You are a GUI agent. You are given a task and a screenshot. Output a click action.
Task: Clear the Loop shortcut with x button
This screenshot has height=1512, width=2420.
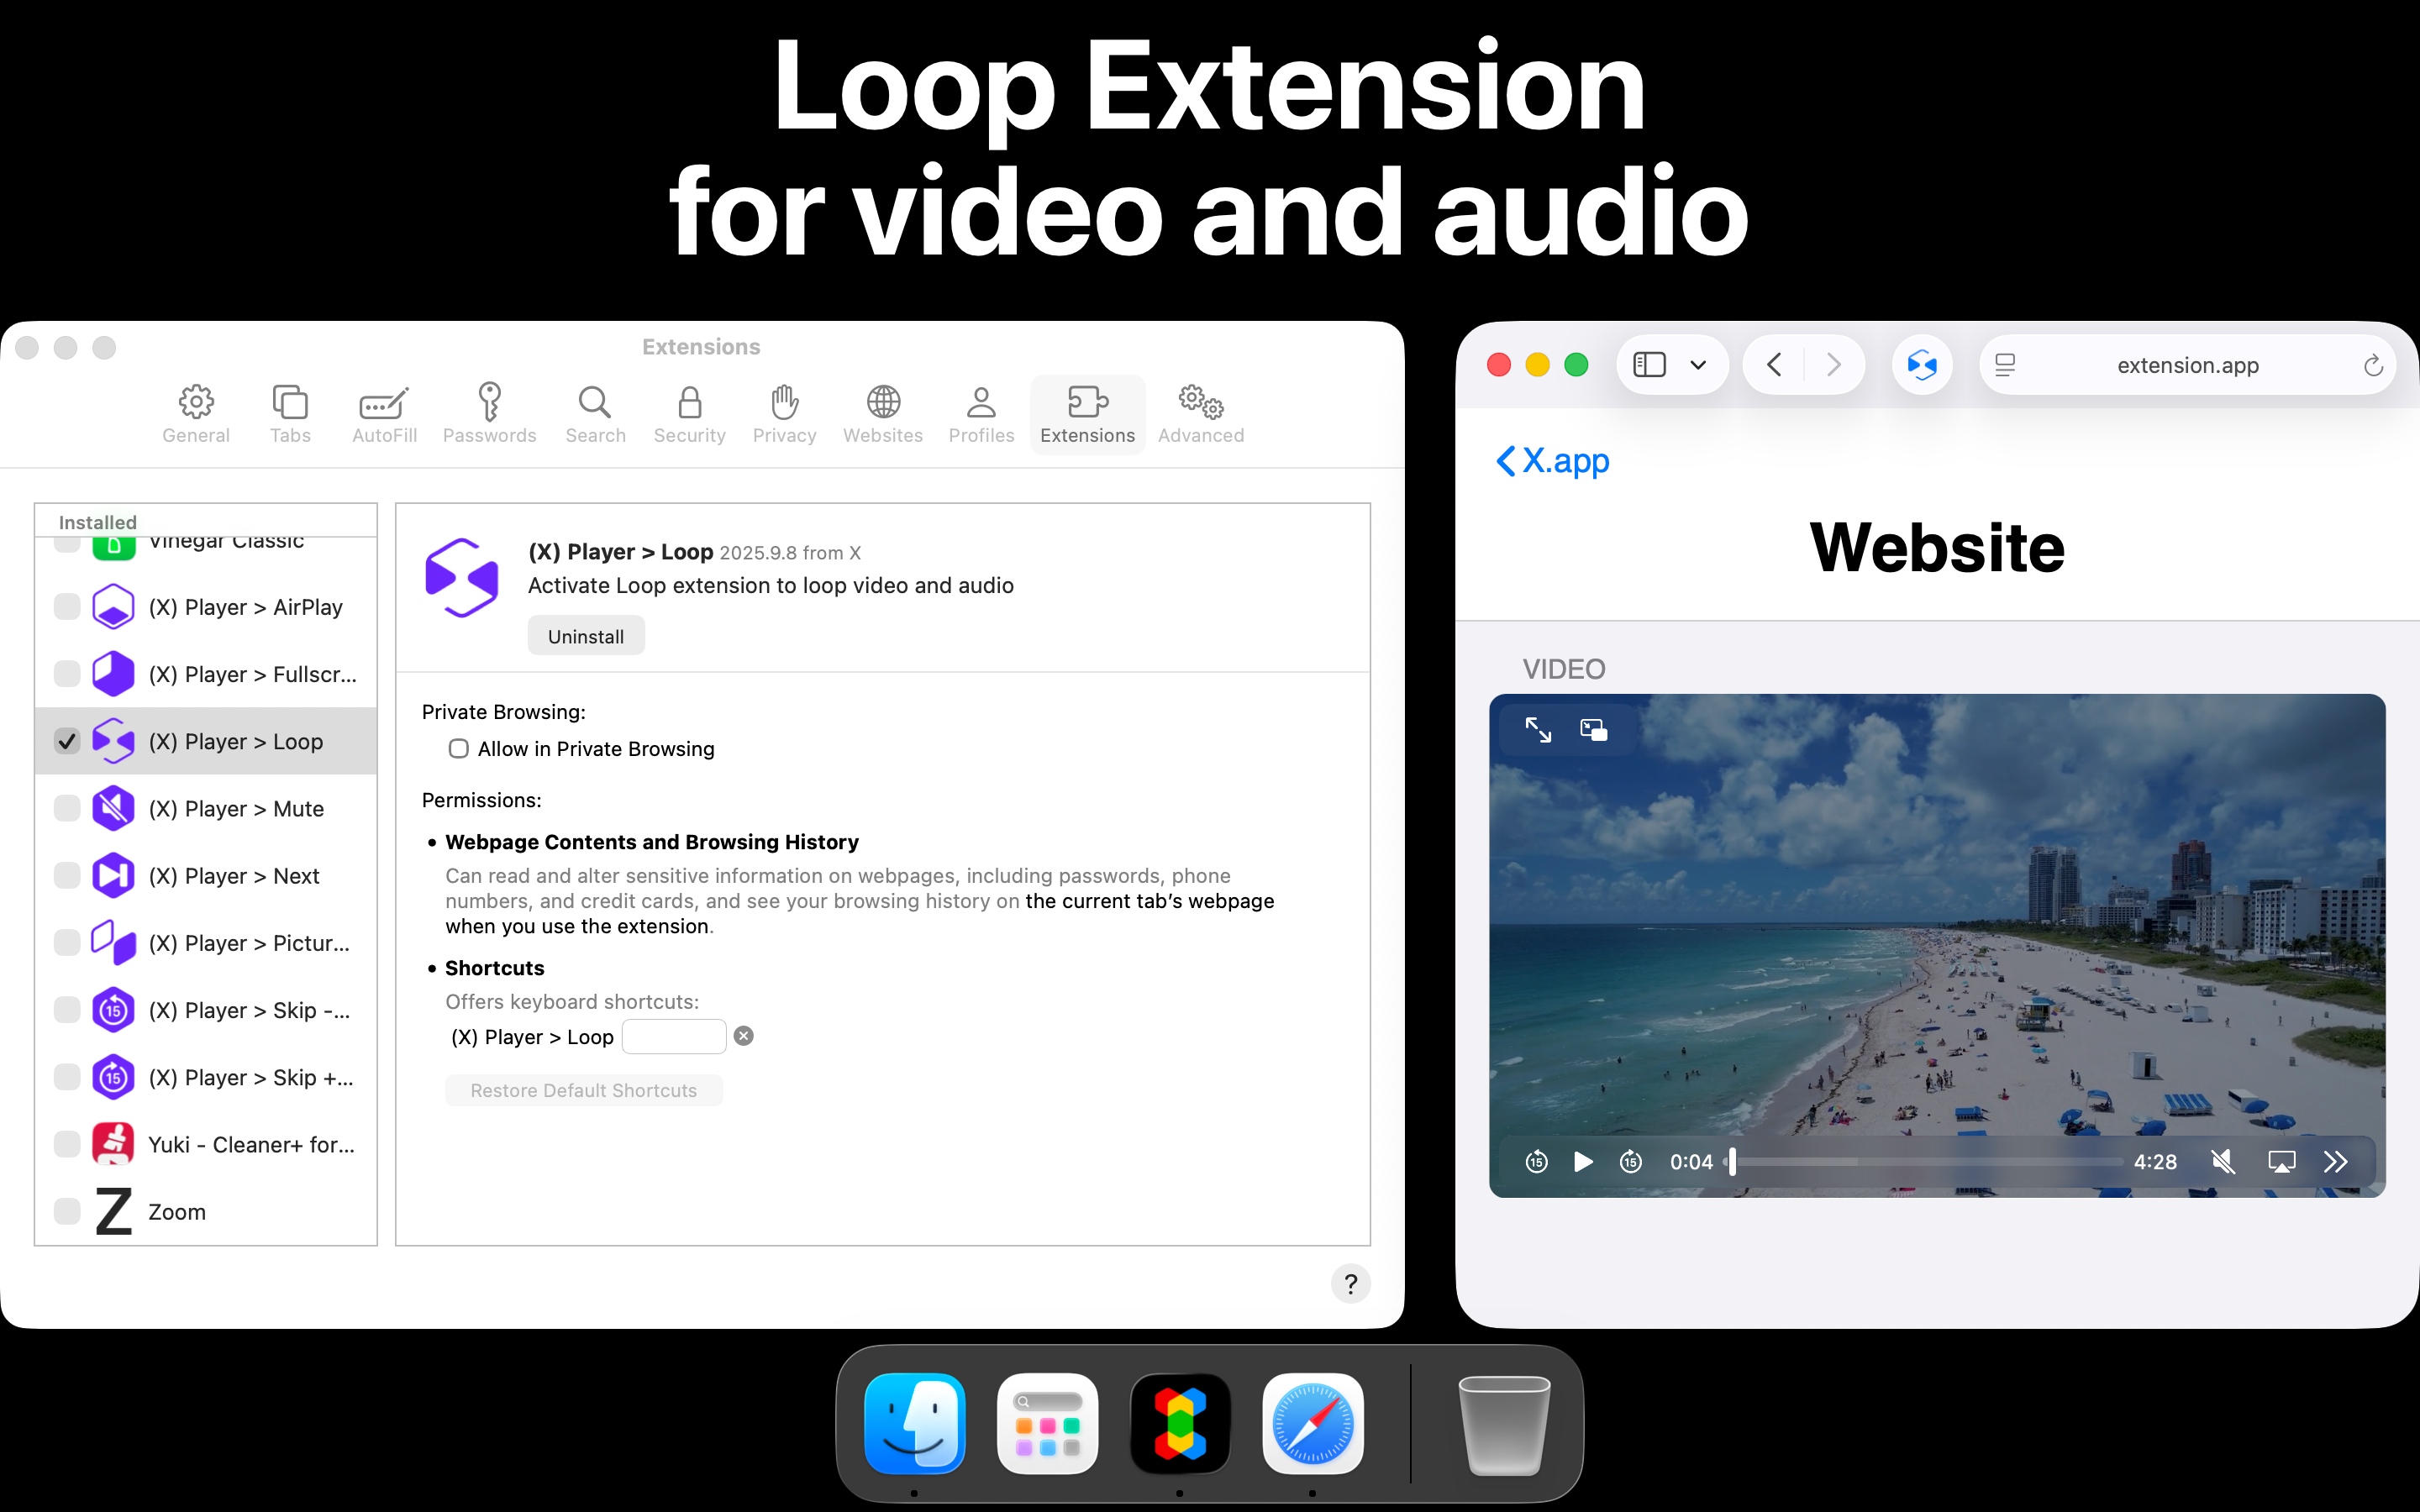tap(743, 1036)
